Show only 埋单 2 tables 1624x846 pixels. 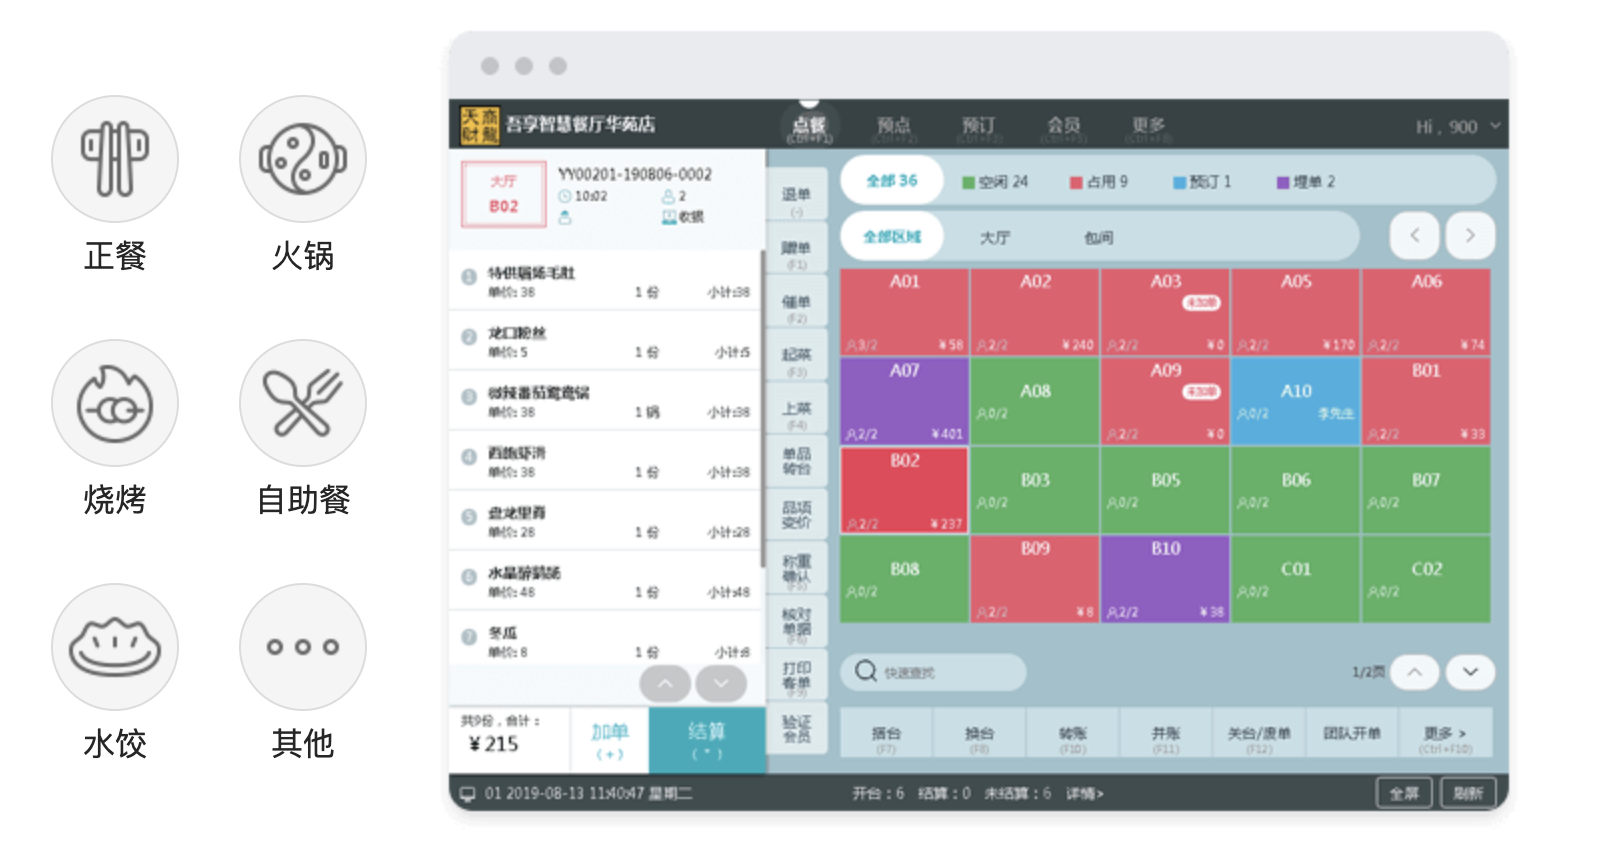click(1306, 182)
